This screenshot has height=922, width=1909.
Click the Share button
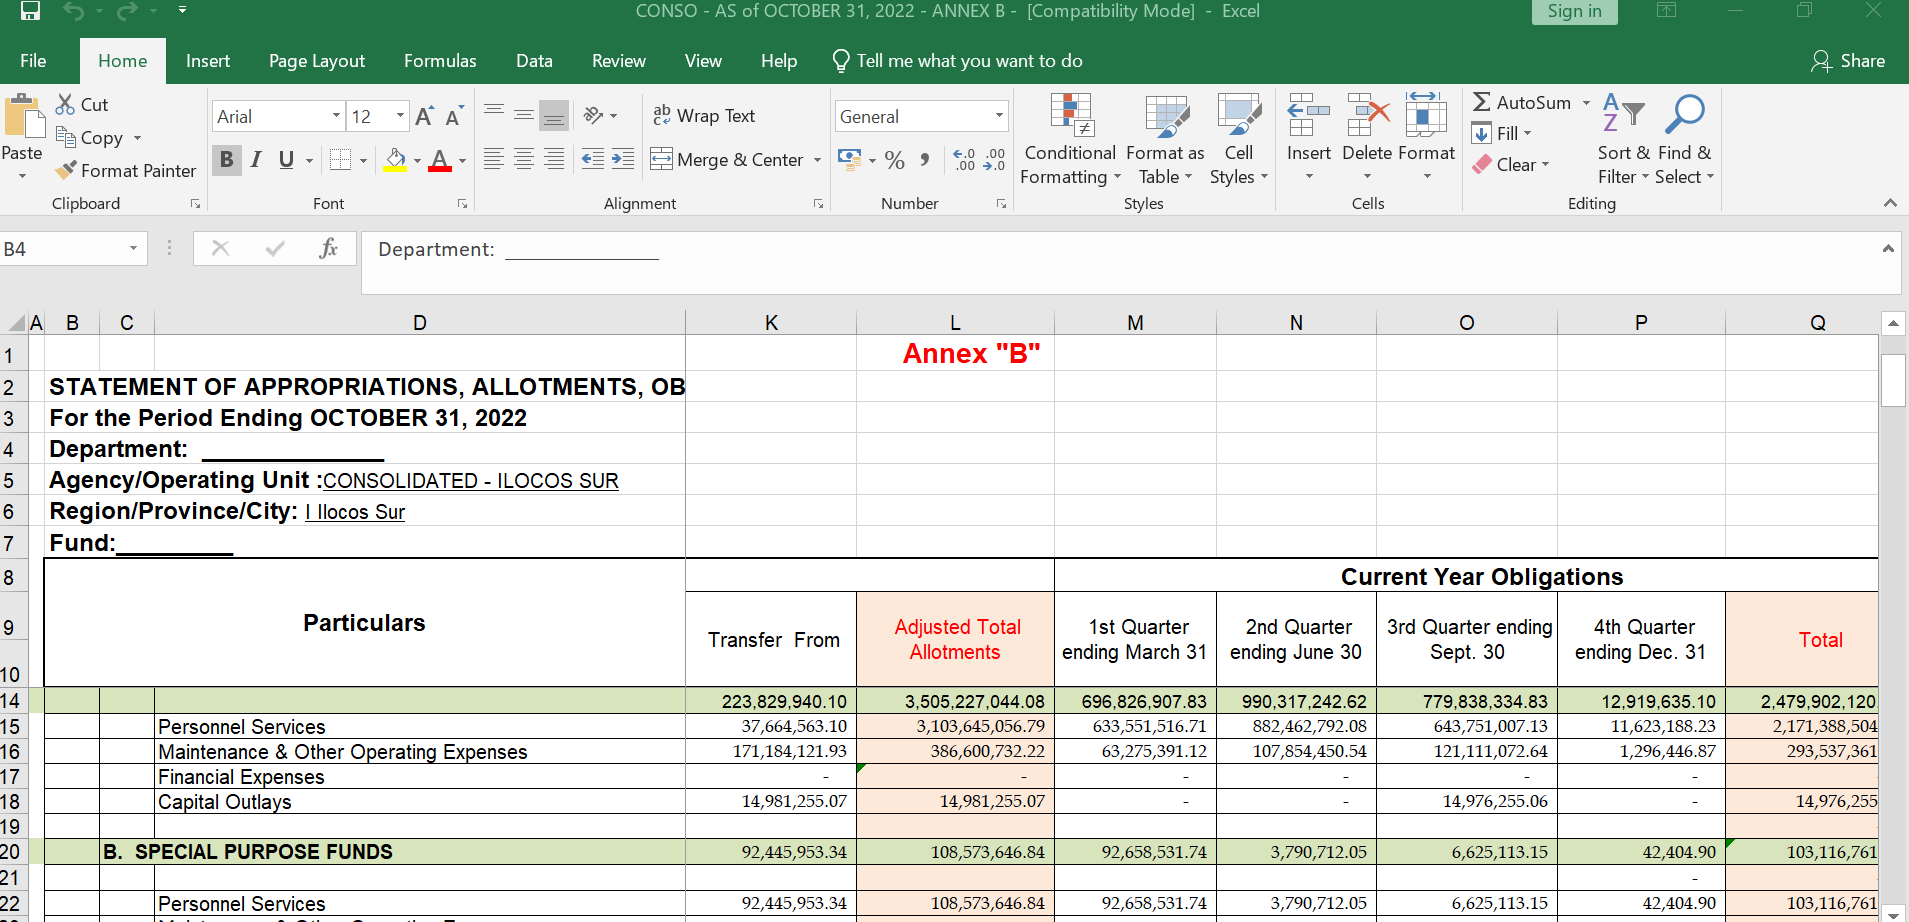click(1848, 61)
